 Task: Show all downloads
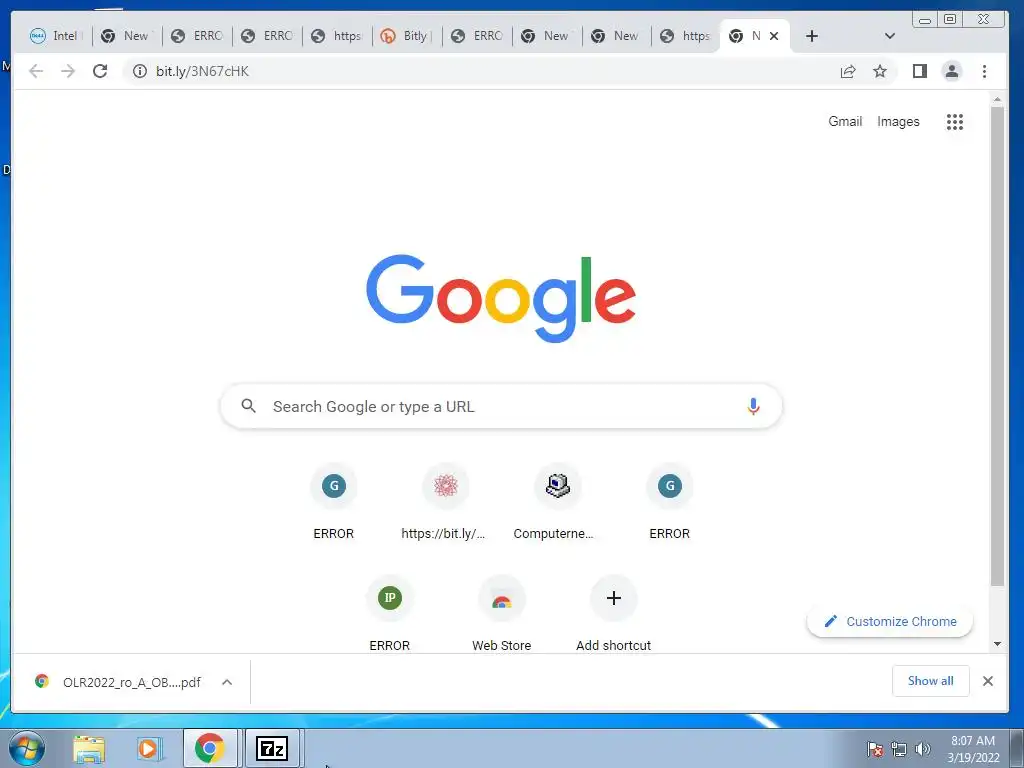coord(931,681)
